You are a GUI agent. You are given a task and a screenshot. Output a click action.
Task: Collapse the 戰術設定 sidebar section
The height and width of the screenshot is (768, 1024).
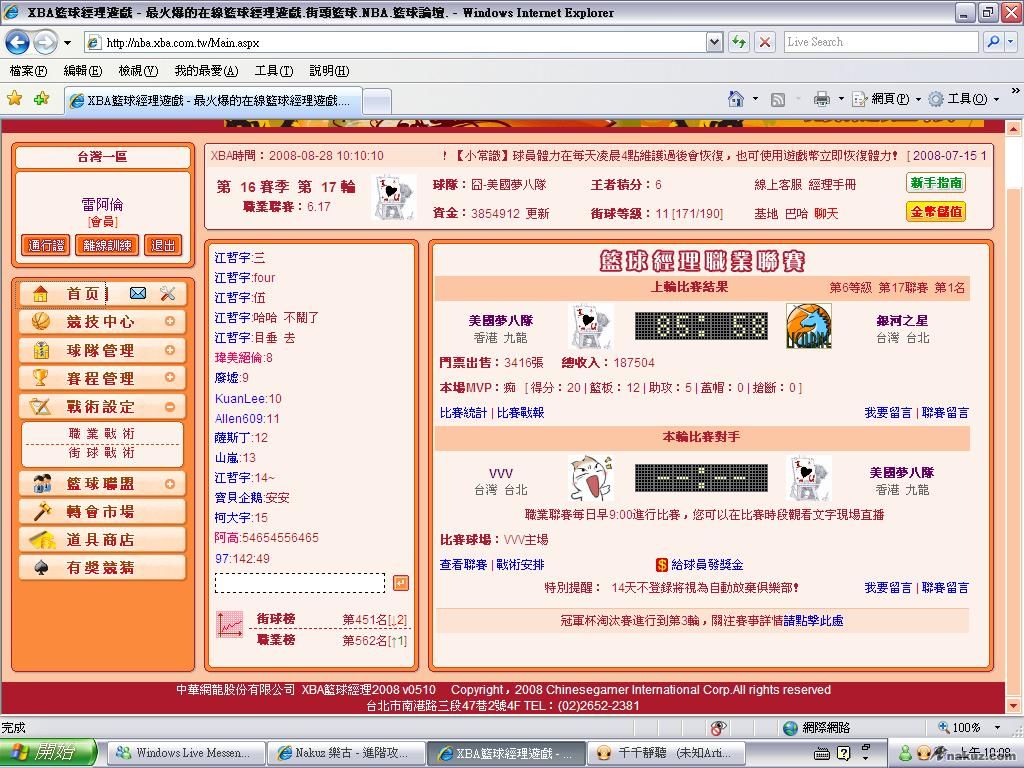tap(170, 406)
